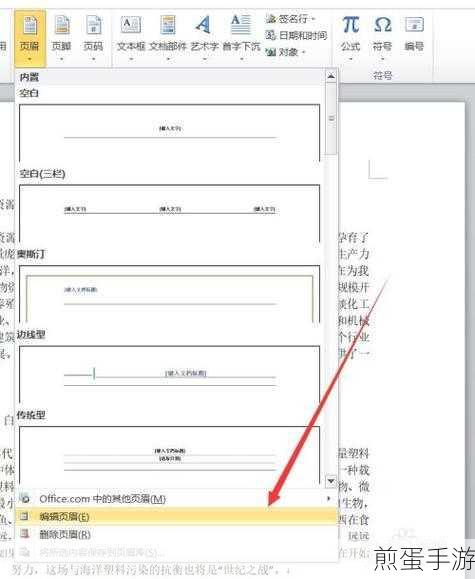475x579 pixels.
Task: Choose the 传统型 header style thumbnail
Action: (x=170, y=455)
